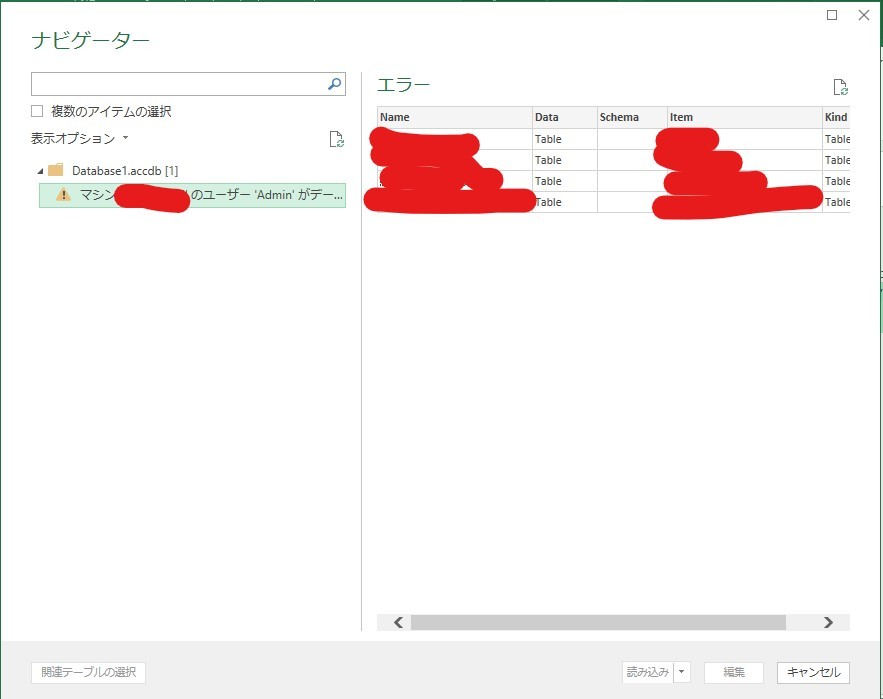
Task: Click Table in last row Kind column
Action: (837, 202)
